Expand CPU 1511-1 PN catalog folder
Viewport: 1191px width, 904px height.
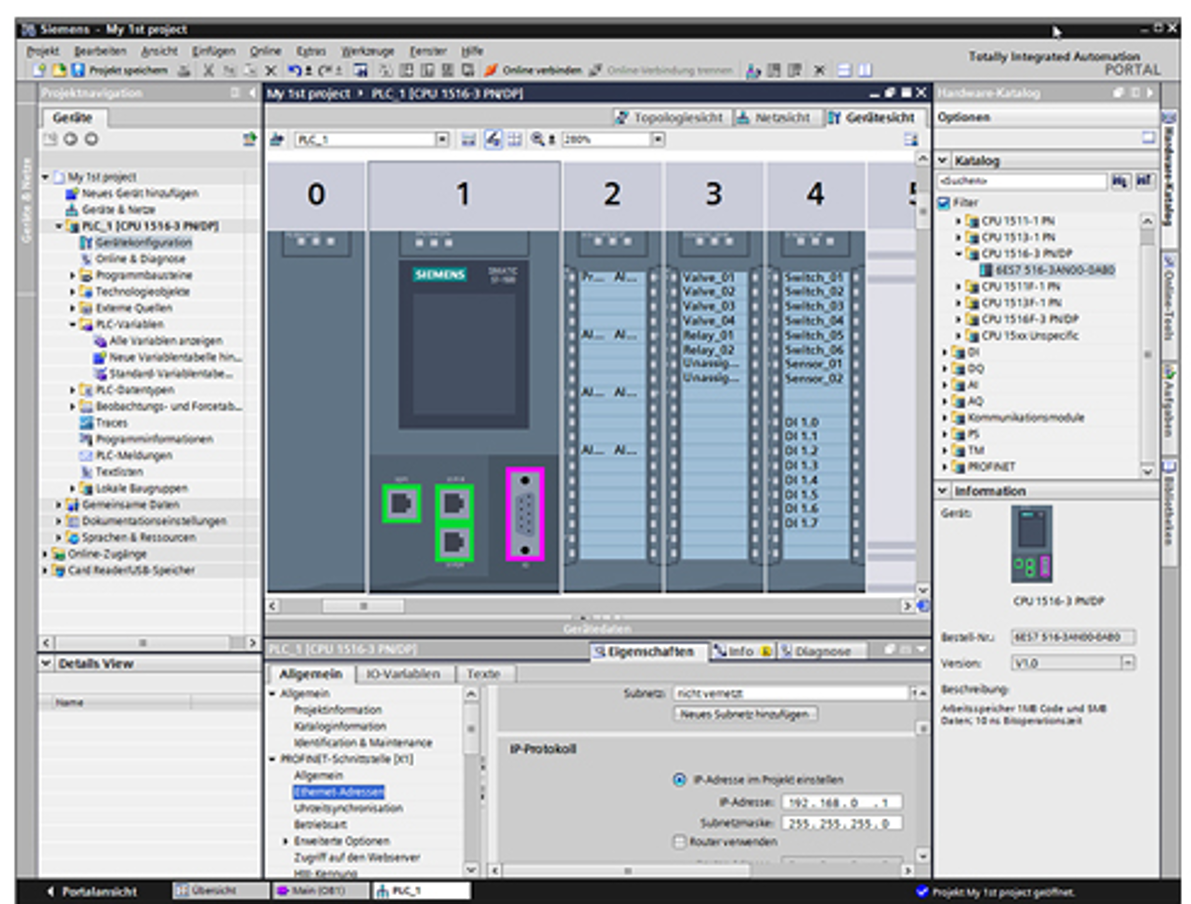[958, 221]
